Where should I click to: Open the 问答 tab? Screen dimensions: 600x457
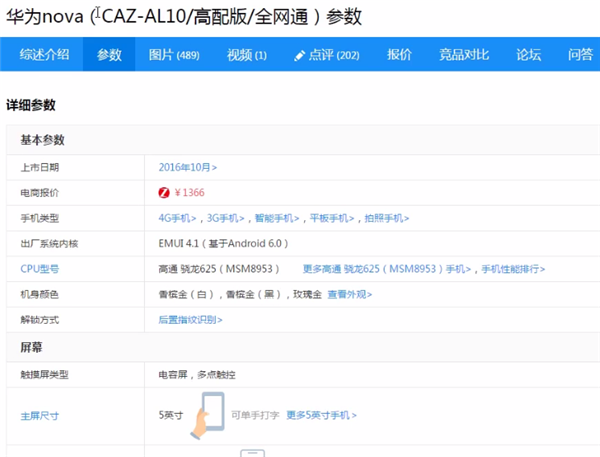coord(580,54)
